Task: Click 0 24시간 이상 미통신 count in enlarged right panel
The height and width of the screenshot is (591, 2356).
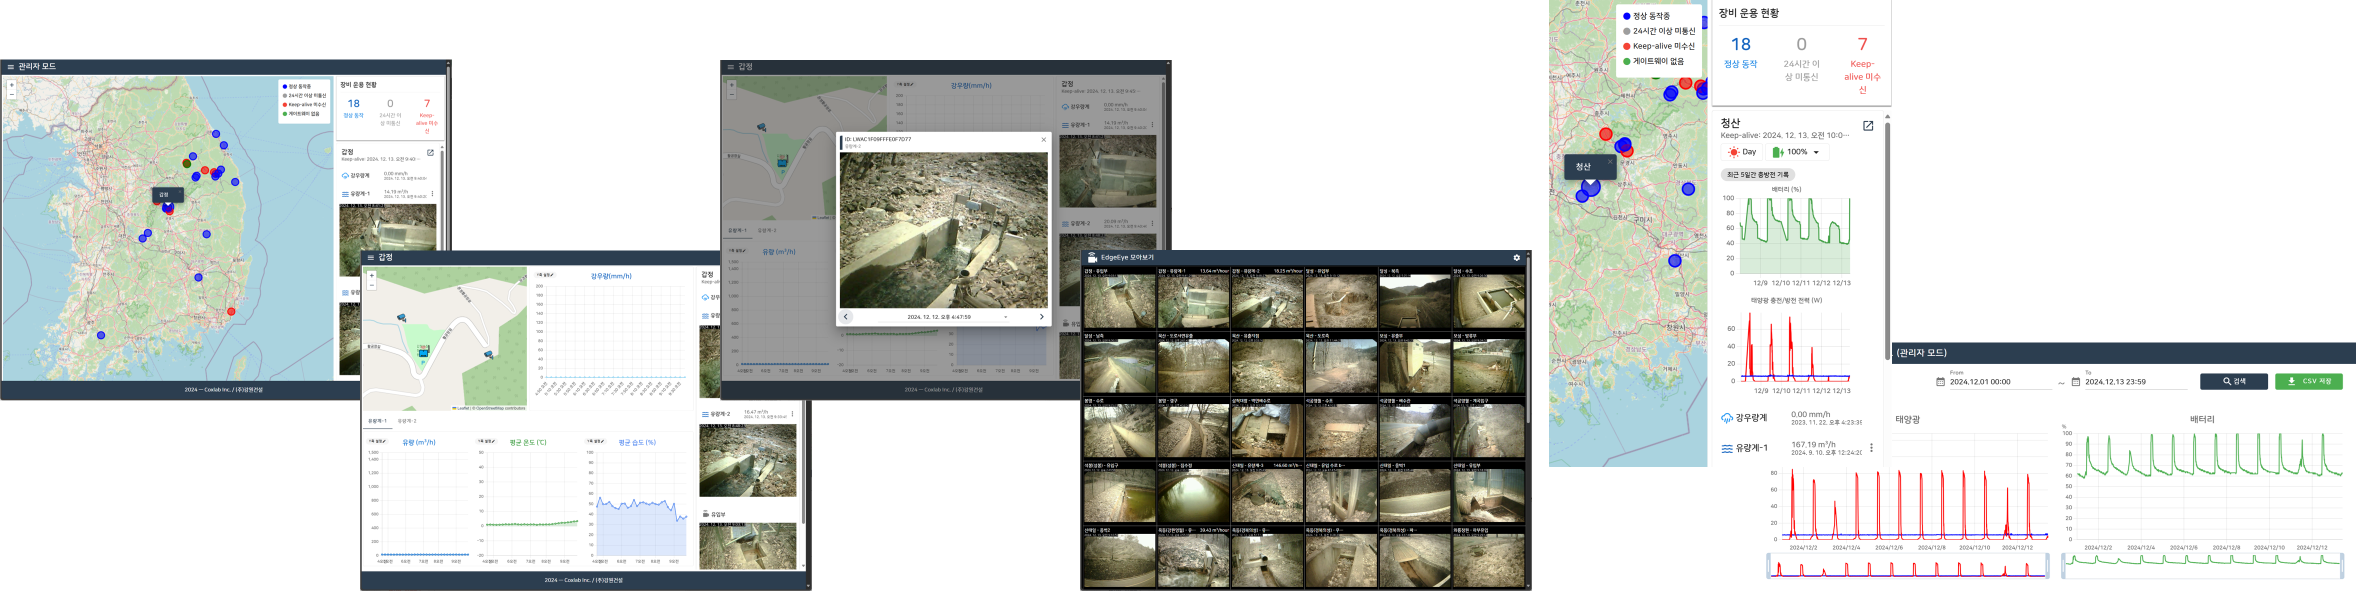Action: (x=1801, y=58)
